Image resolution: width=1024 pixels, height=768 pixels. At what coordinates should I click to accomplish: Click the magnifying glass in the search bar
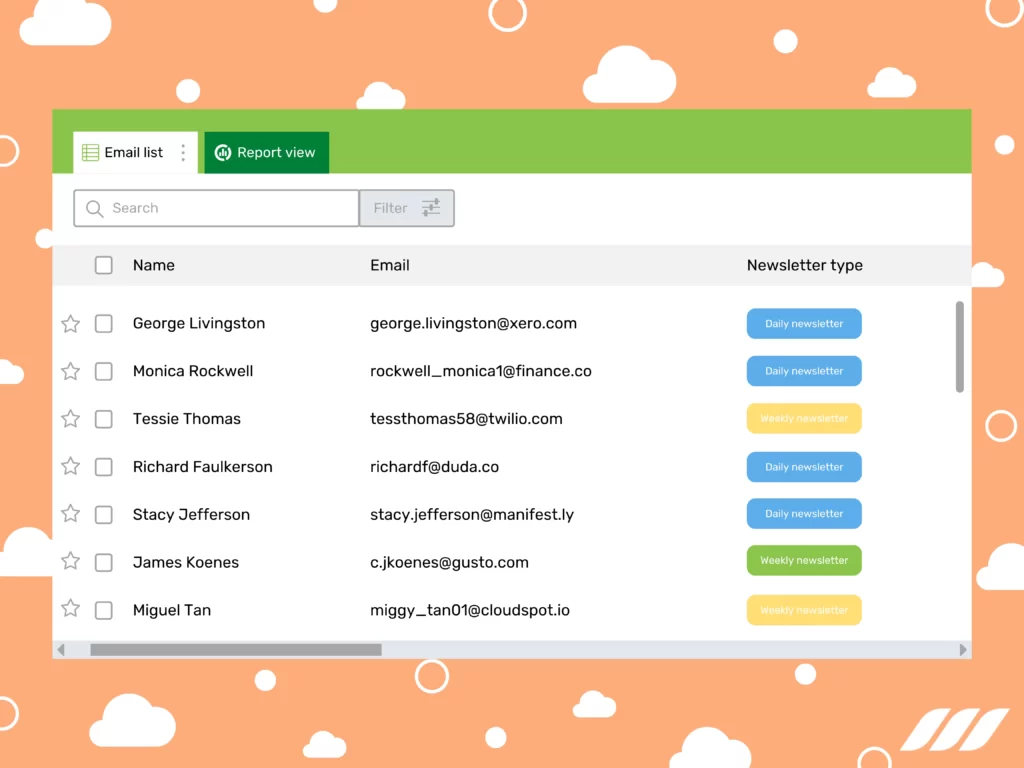point(94,208)
